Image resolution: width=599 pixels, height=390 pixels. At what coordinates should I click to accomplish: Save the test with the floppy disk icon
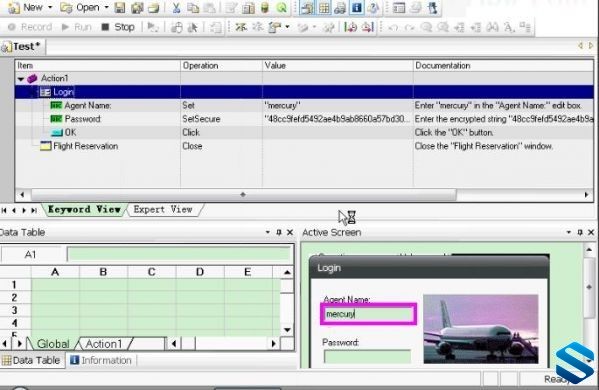click(120, 8)
